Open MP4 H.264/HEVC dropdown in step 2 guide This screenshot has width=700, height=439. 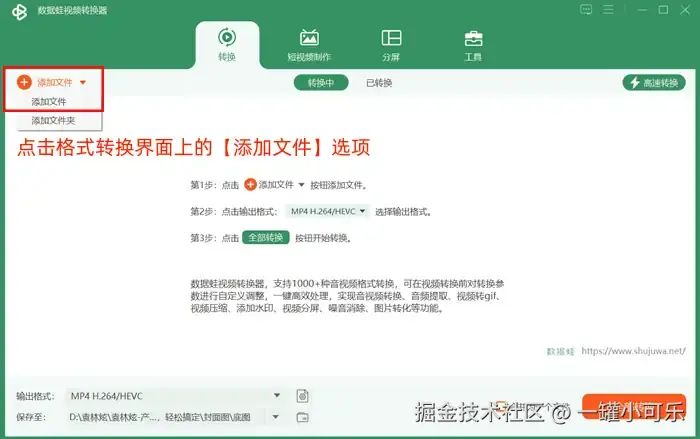pyautogui.click(x=327, y=211)
